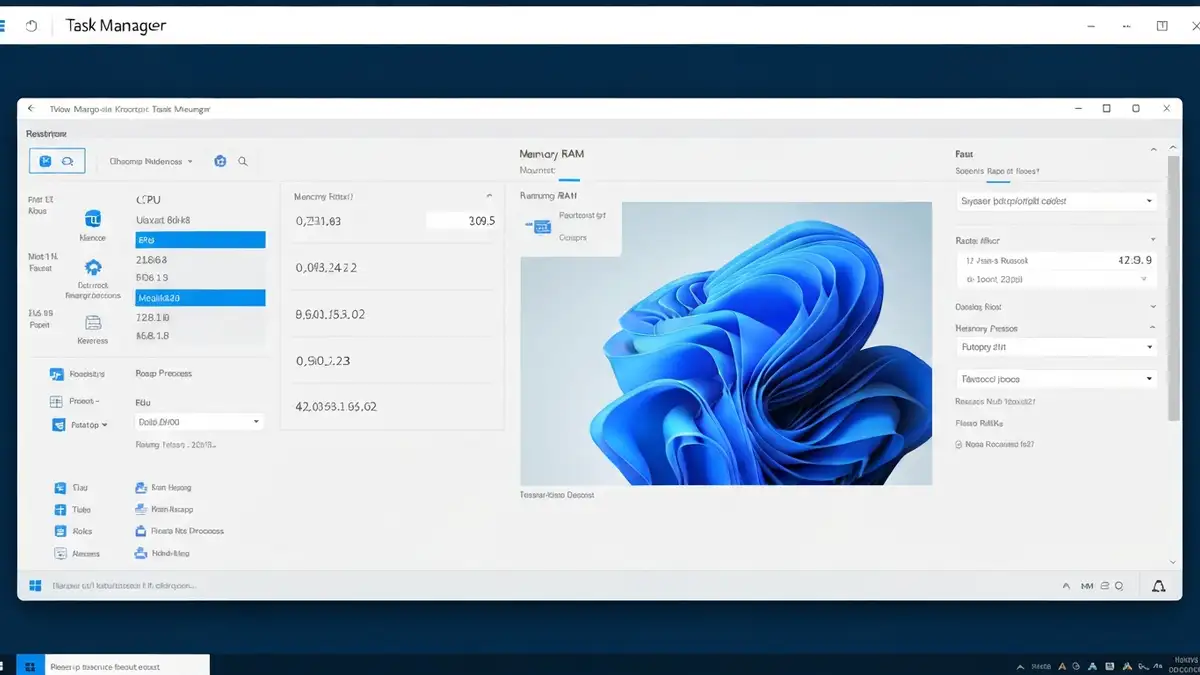
Task: Click the blue icon beside Roodstys
Action: coord(57,373)
